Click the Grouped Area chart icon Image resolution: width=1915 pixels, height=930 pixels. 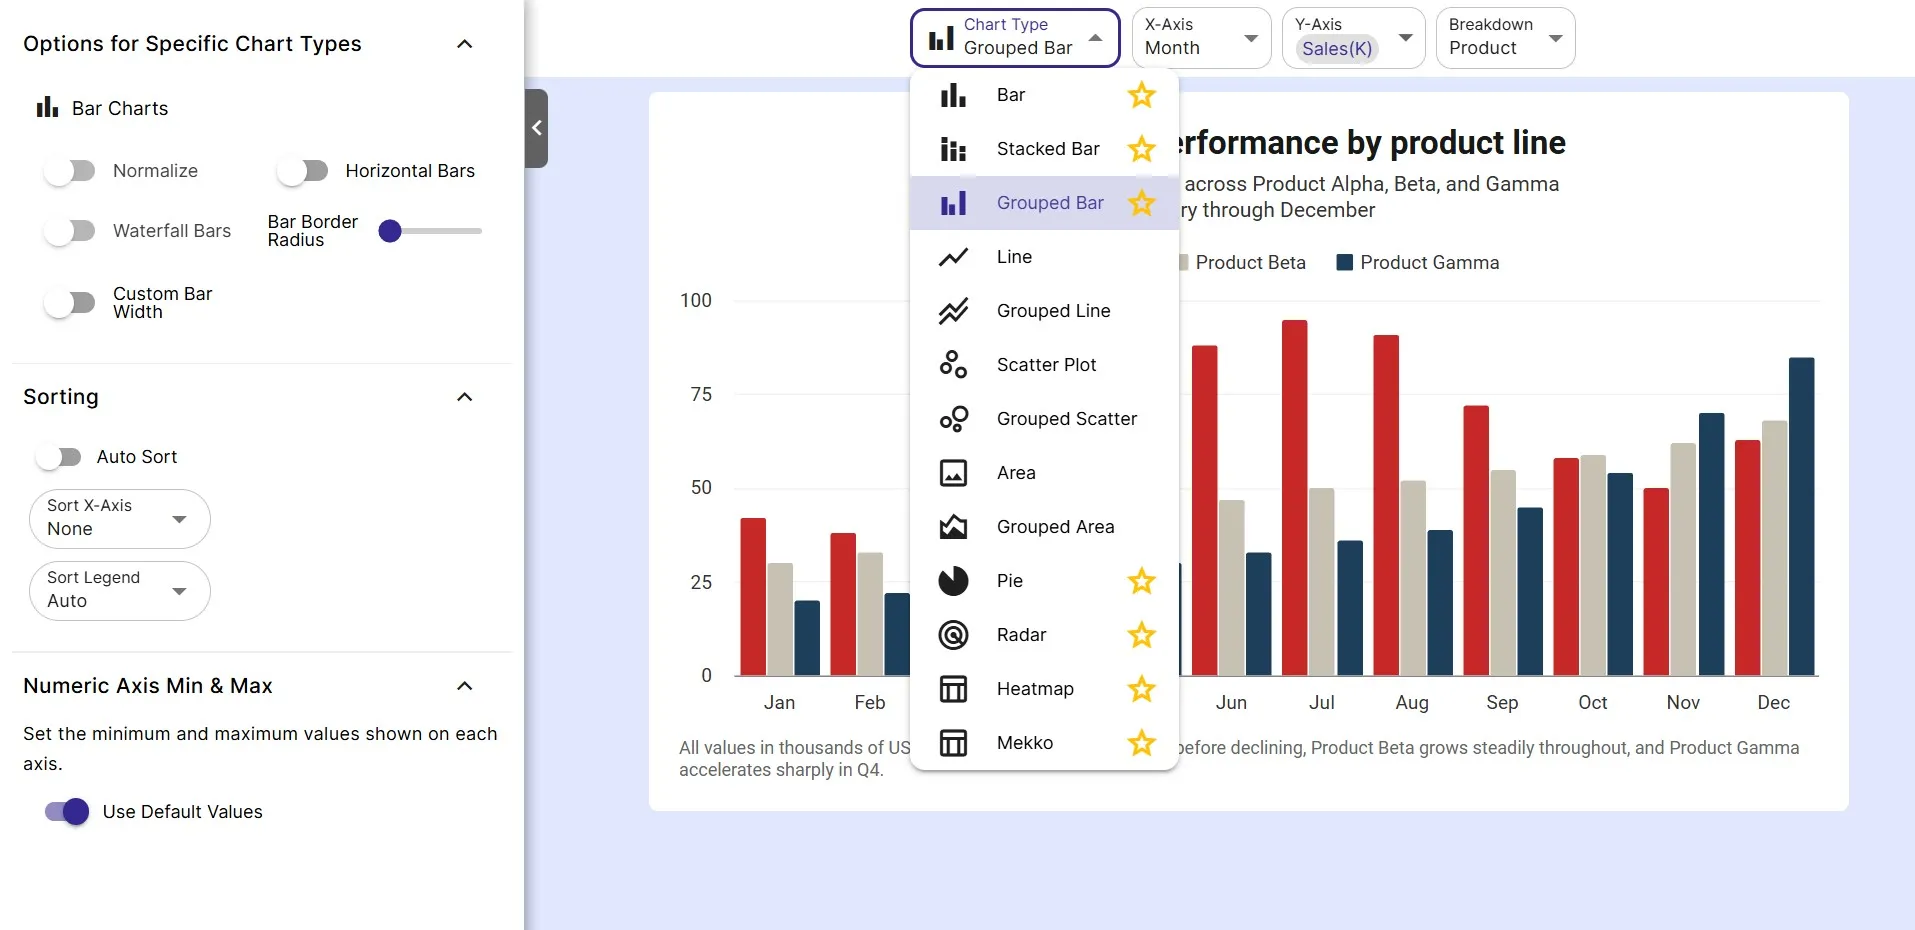coord(953,527)
